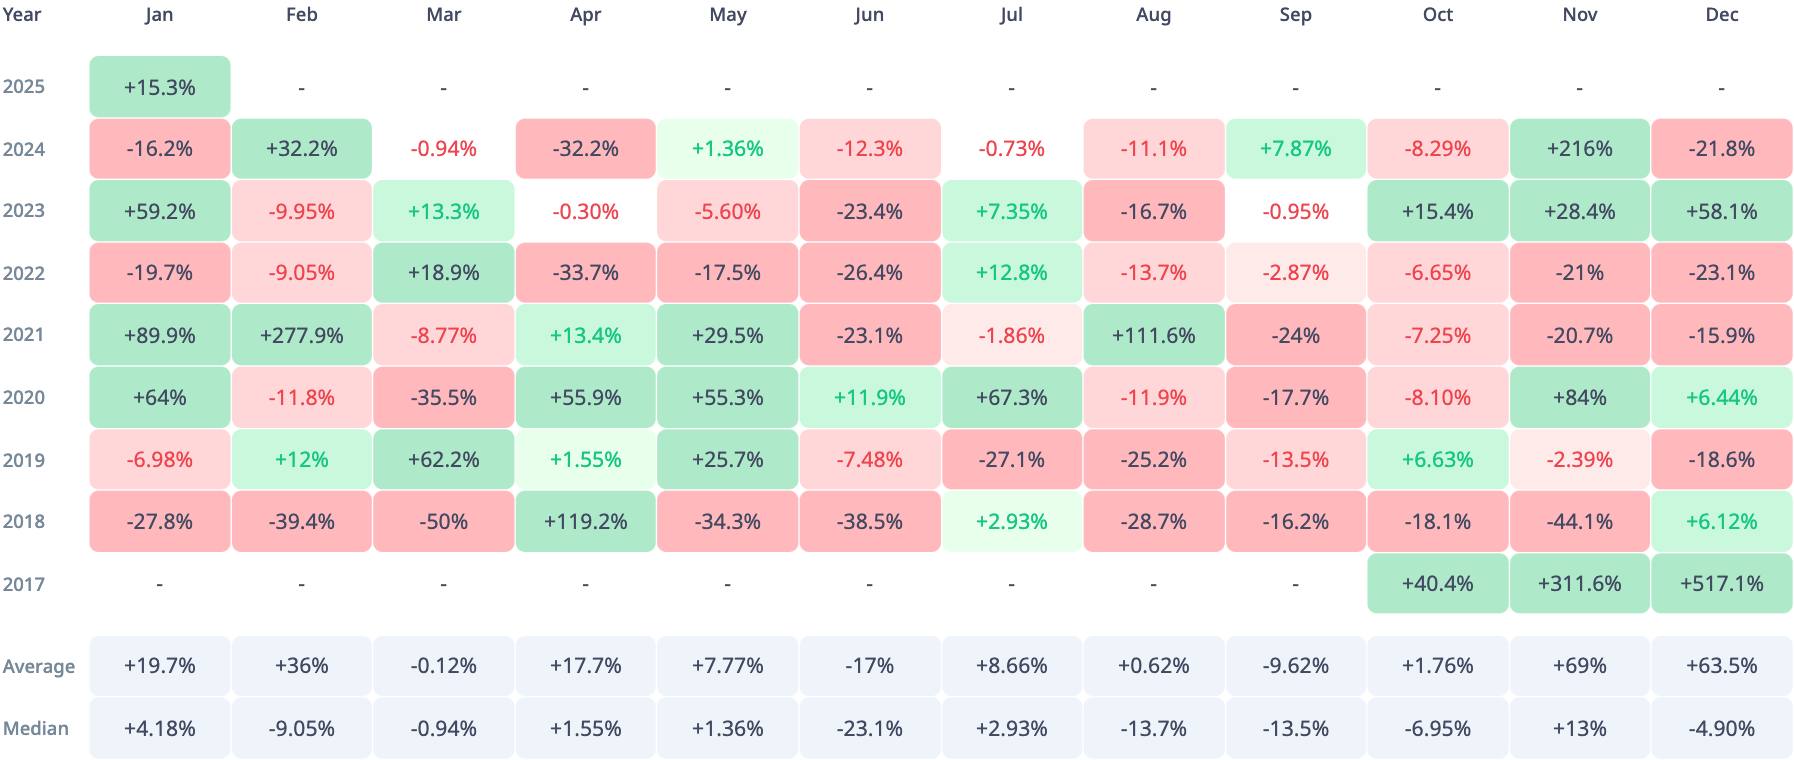
Task: Click the 2022 year row label
Action: pos(24,274)
